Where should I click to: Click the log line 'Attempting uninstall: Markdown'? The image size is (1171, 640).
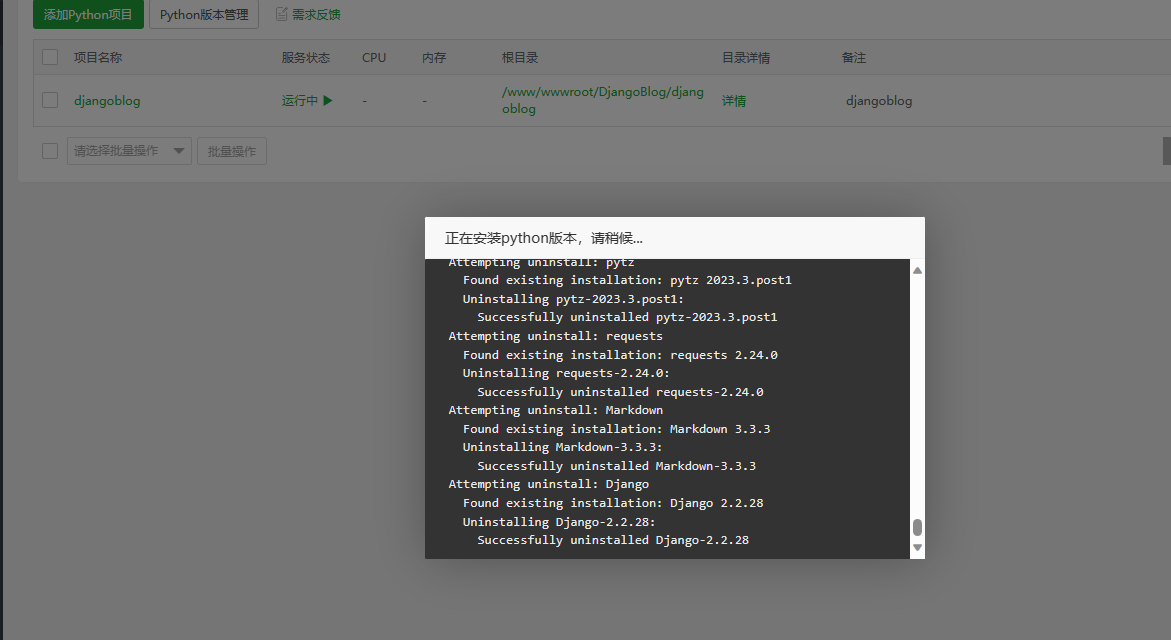(556, 410)
